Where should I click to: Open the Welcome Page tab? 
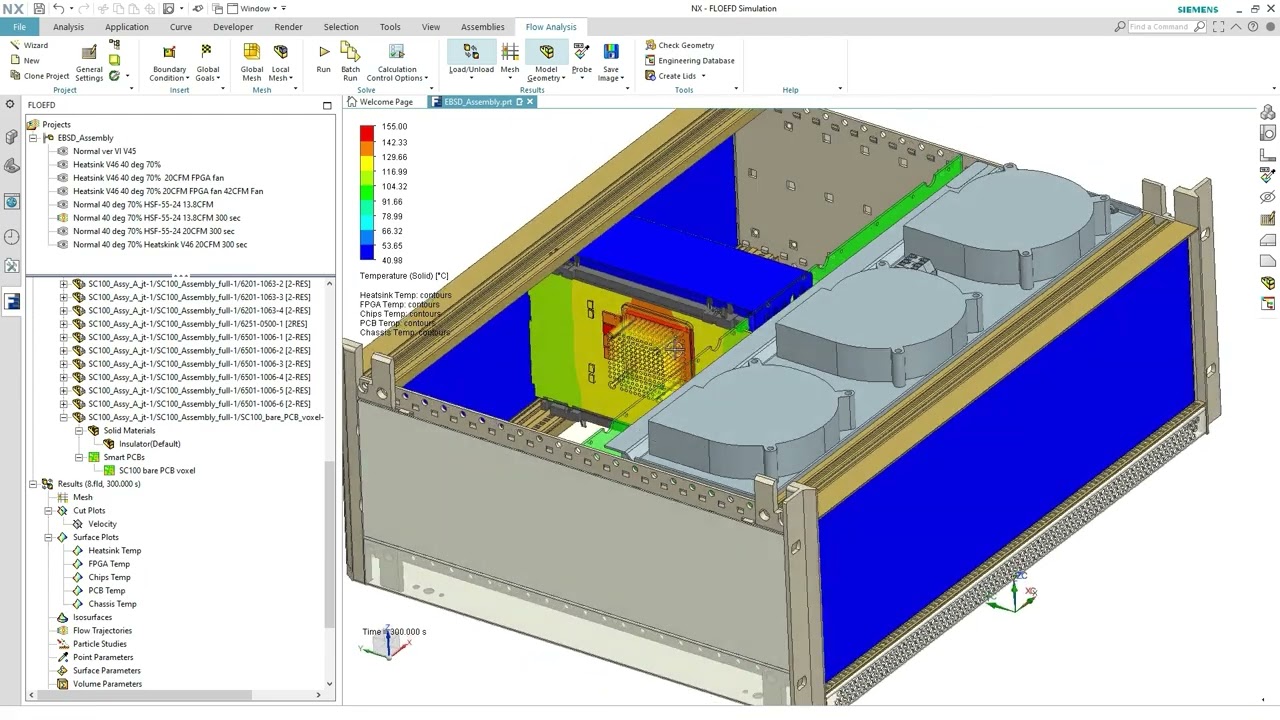pos(379,102)
